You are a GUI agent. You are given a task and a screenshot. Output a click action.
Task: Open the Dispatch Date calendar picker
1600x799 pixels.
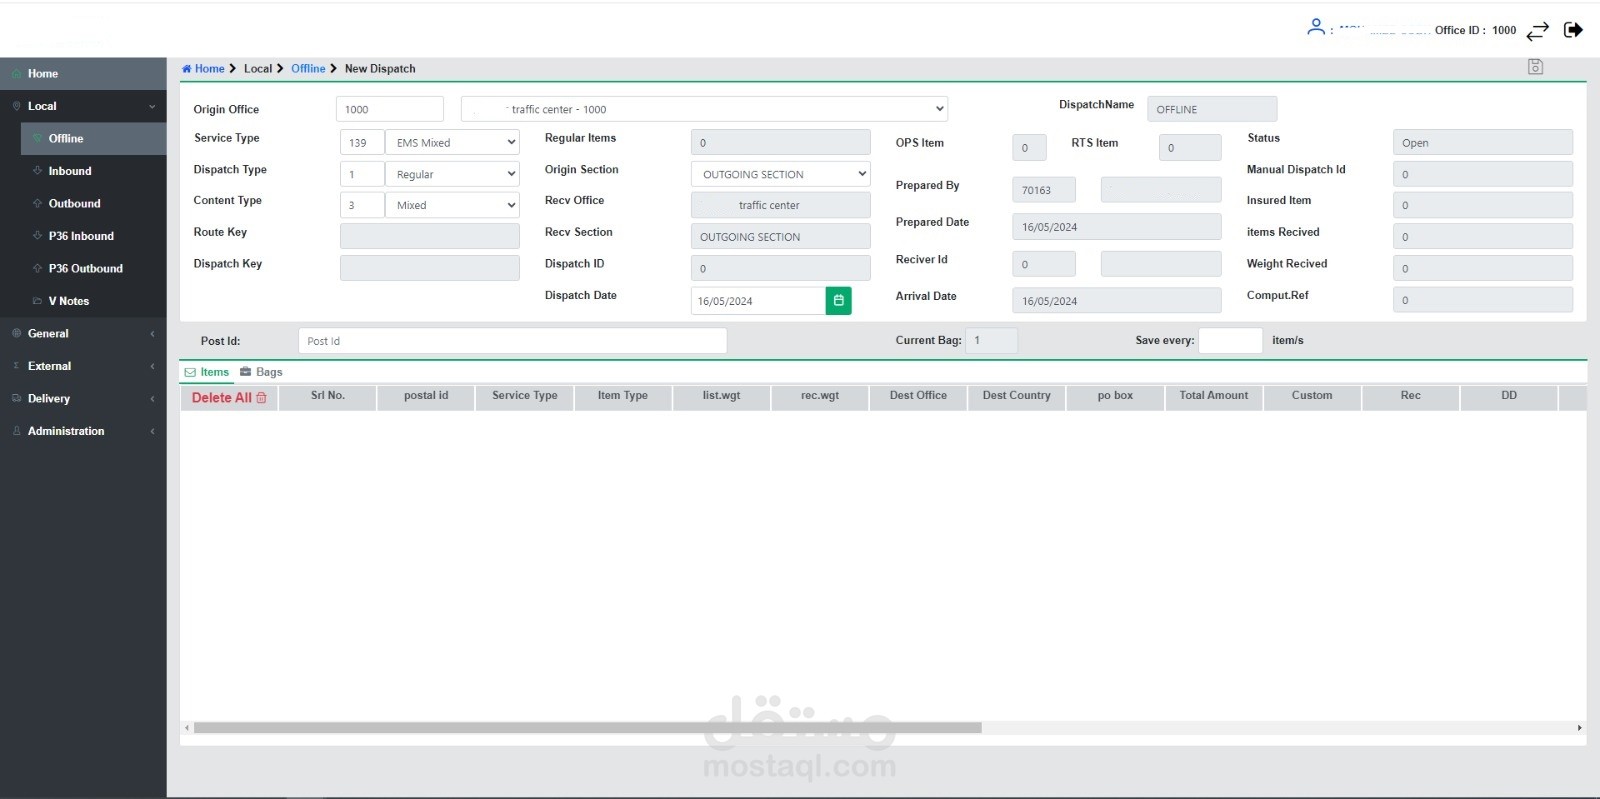838,301
